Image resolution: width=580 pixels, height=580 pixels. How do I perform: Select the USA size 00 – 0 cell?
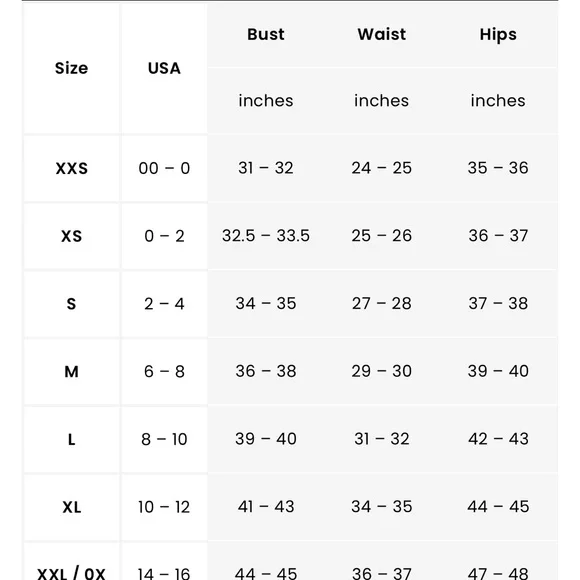pyautogui.click(x=164, y=168)
